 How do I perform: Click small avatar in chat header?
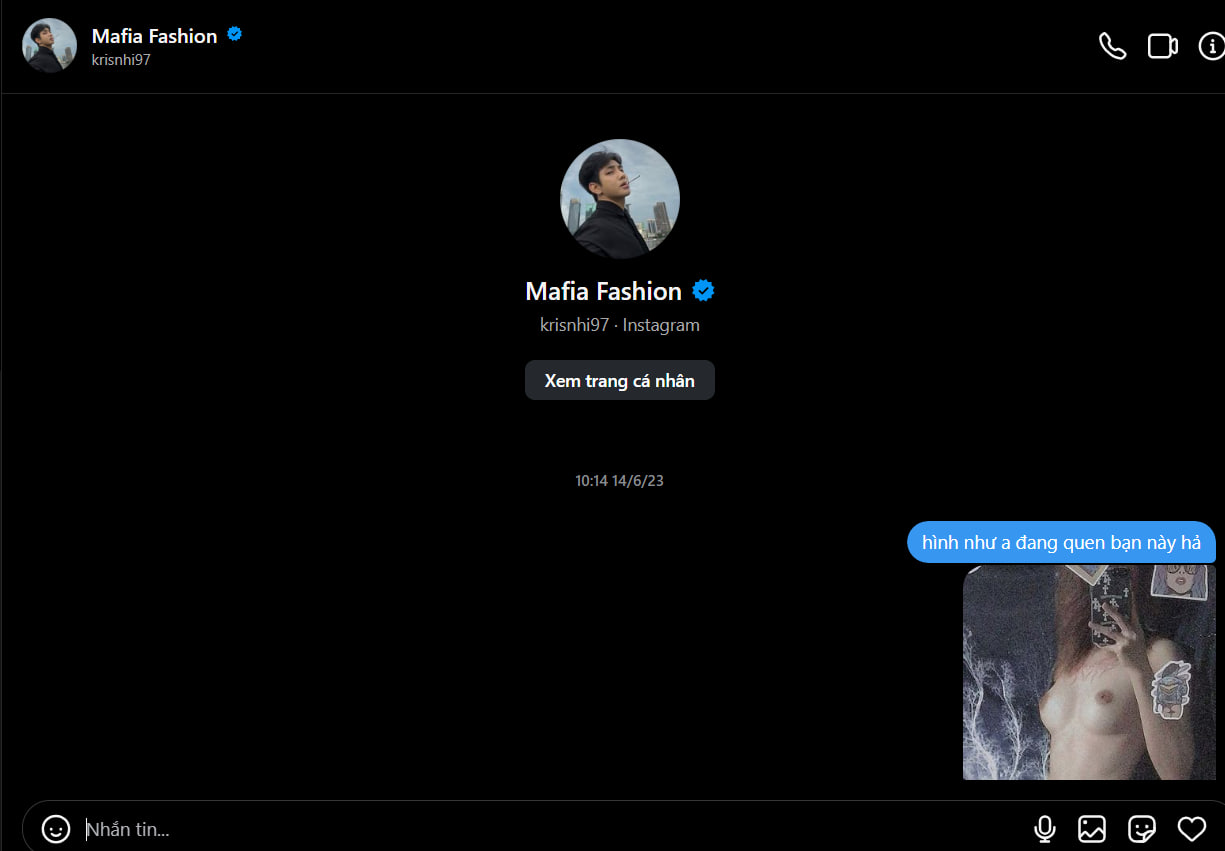click(49, 46)
